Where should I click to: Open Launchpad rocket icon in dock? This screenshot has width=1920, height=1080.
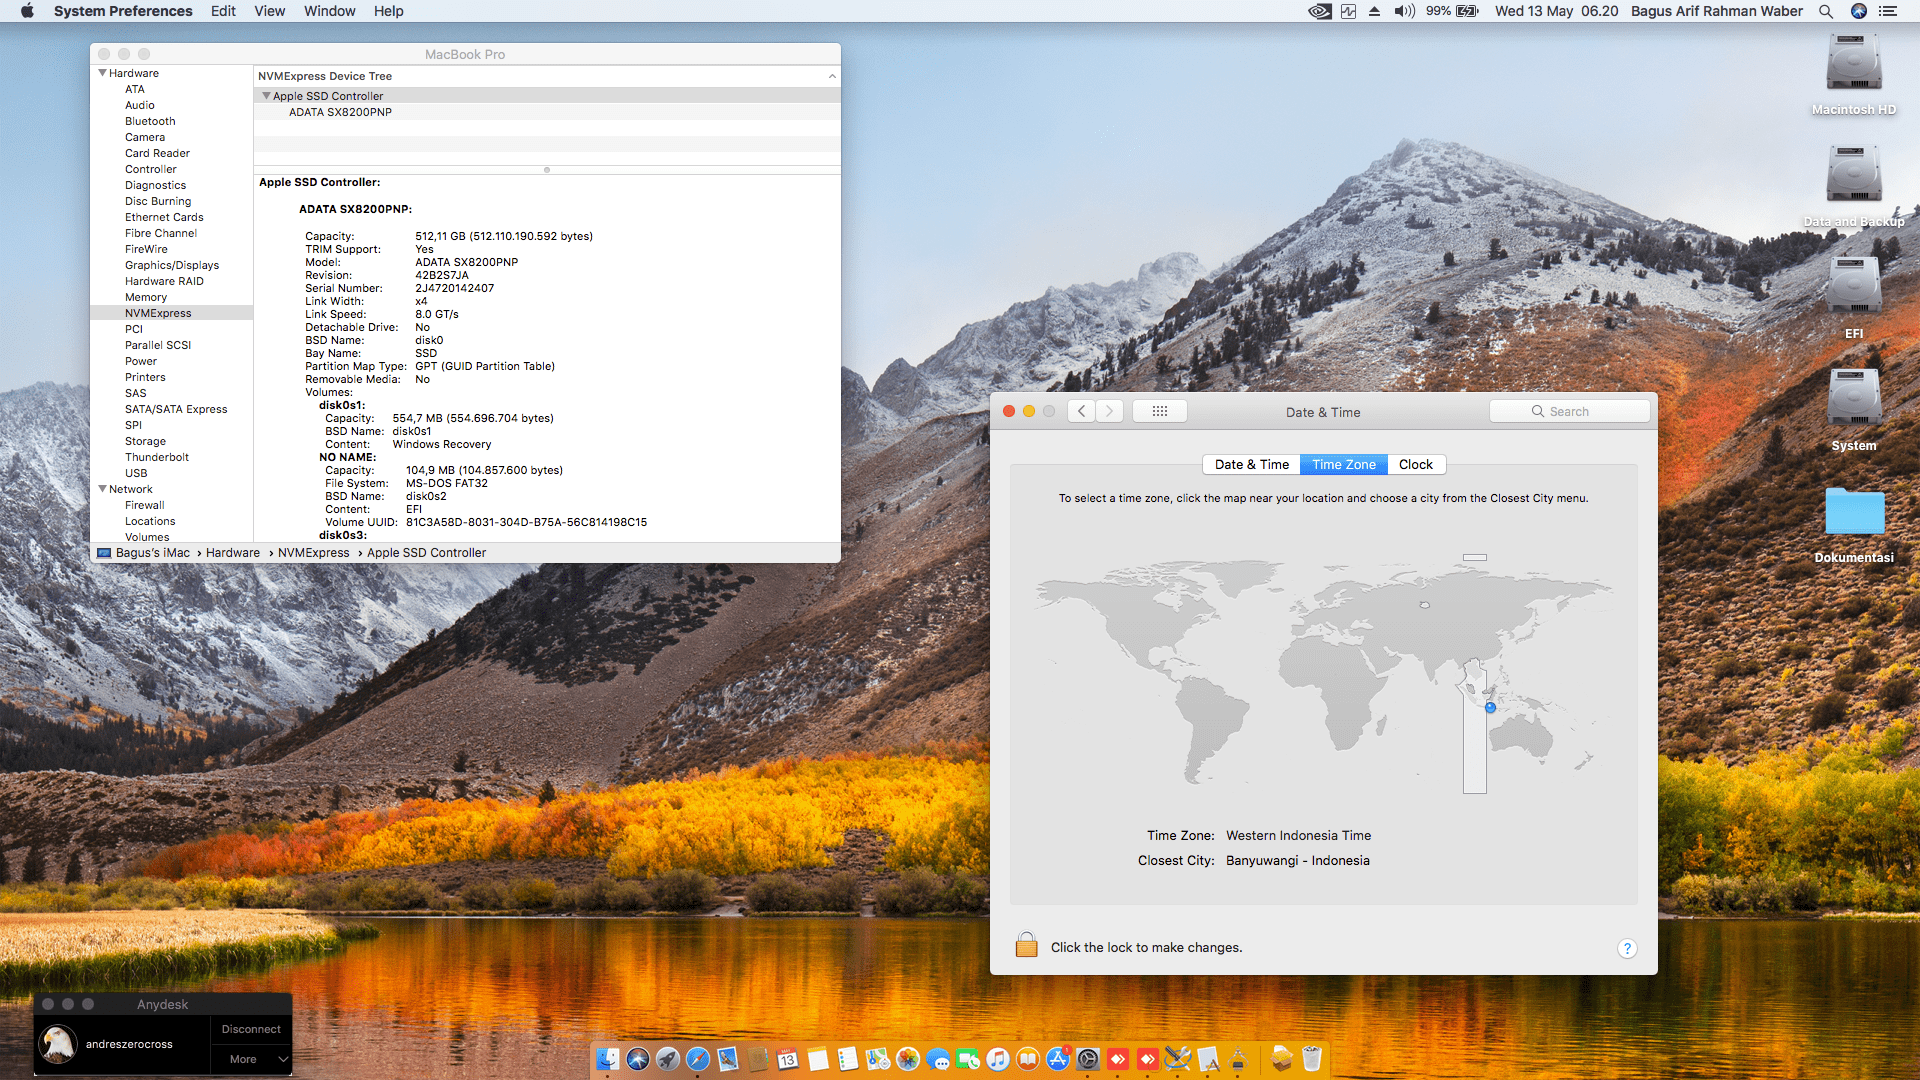668,1059
